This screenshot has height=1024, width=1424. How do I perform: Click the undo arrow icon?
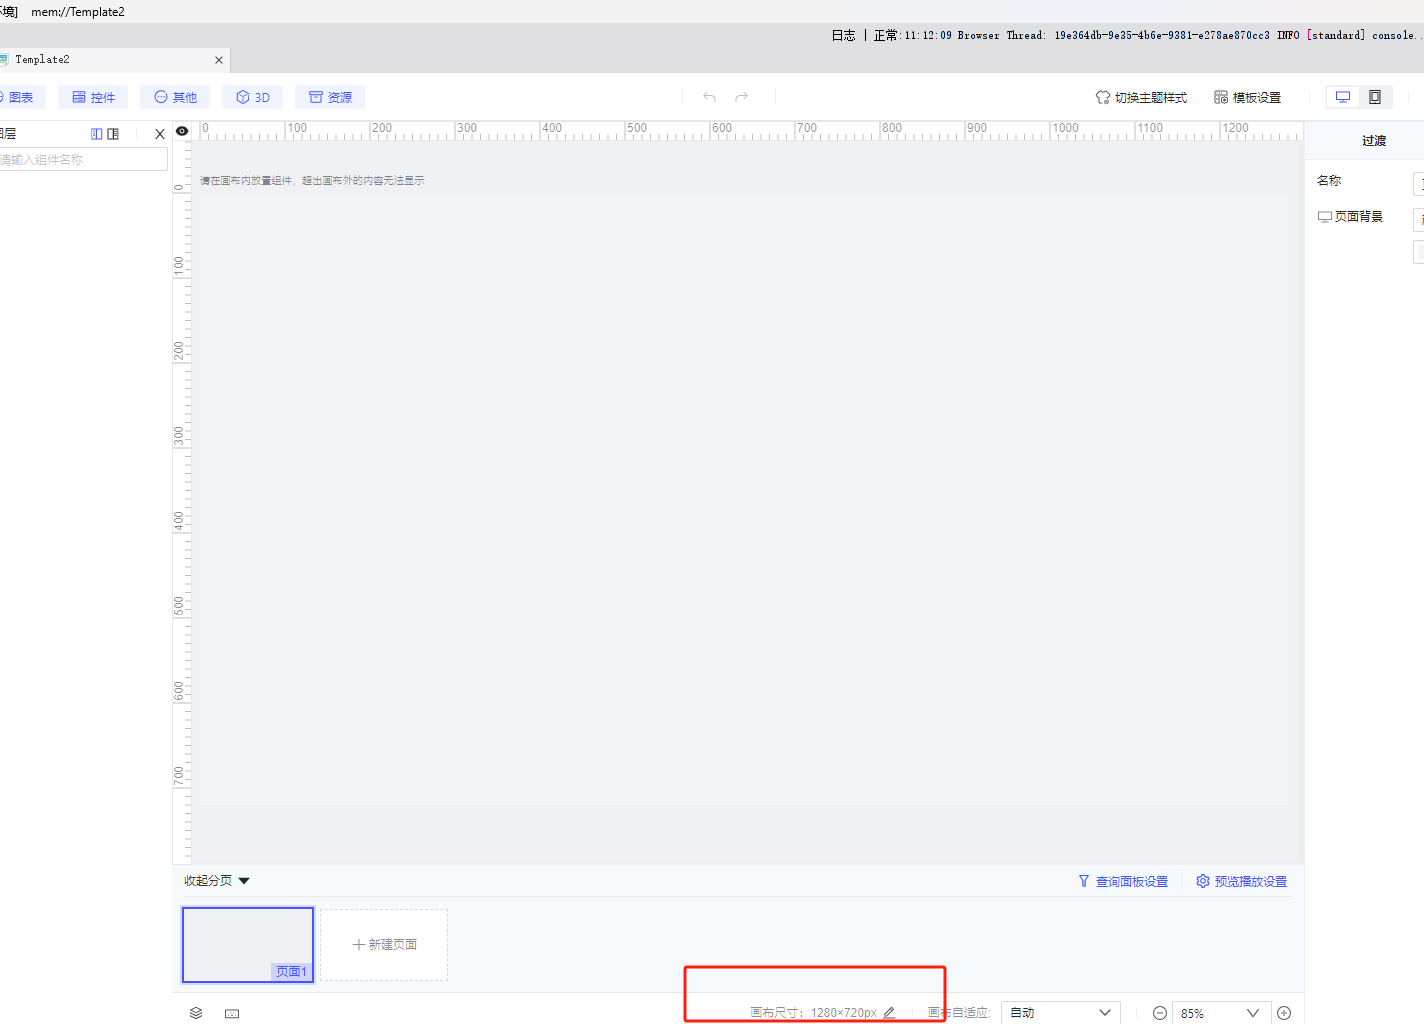click(709, 97)
